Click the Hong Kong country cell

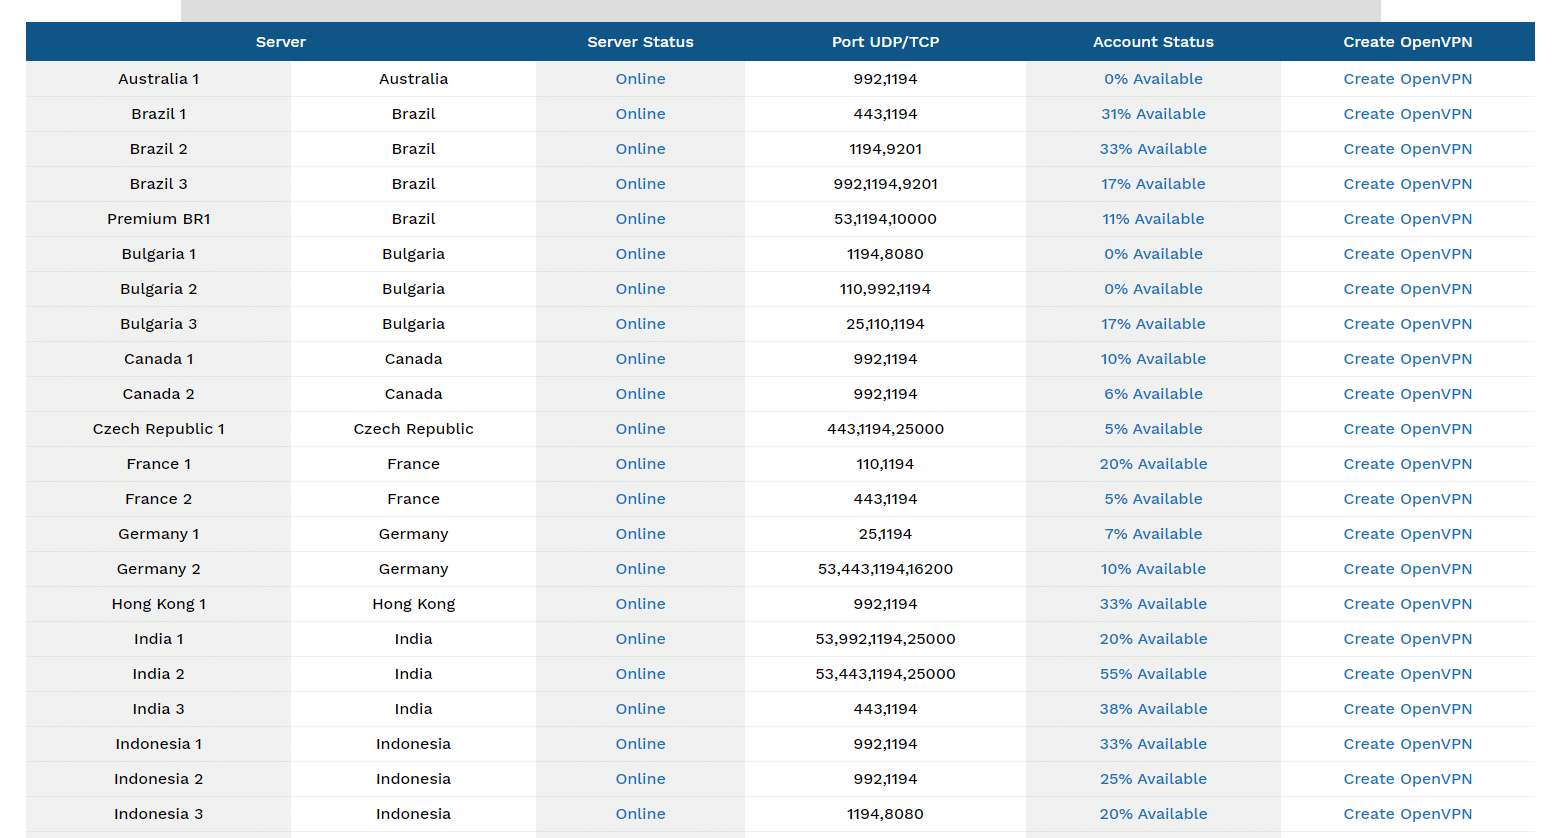tap(413, 604)
